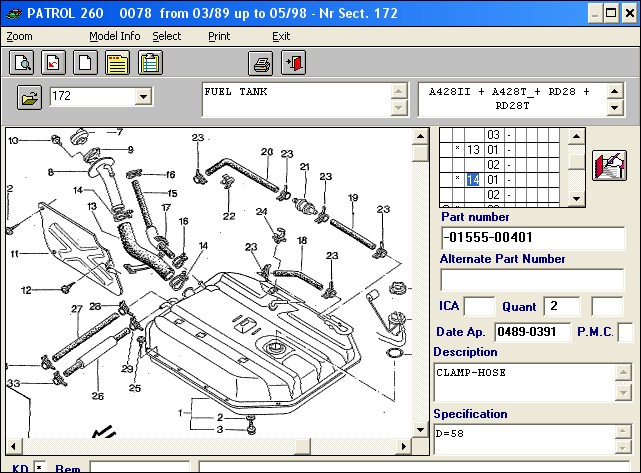Maximize the PATROL 260 window

611,13
